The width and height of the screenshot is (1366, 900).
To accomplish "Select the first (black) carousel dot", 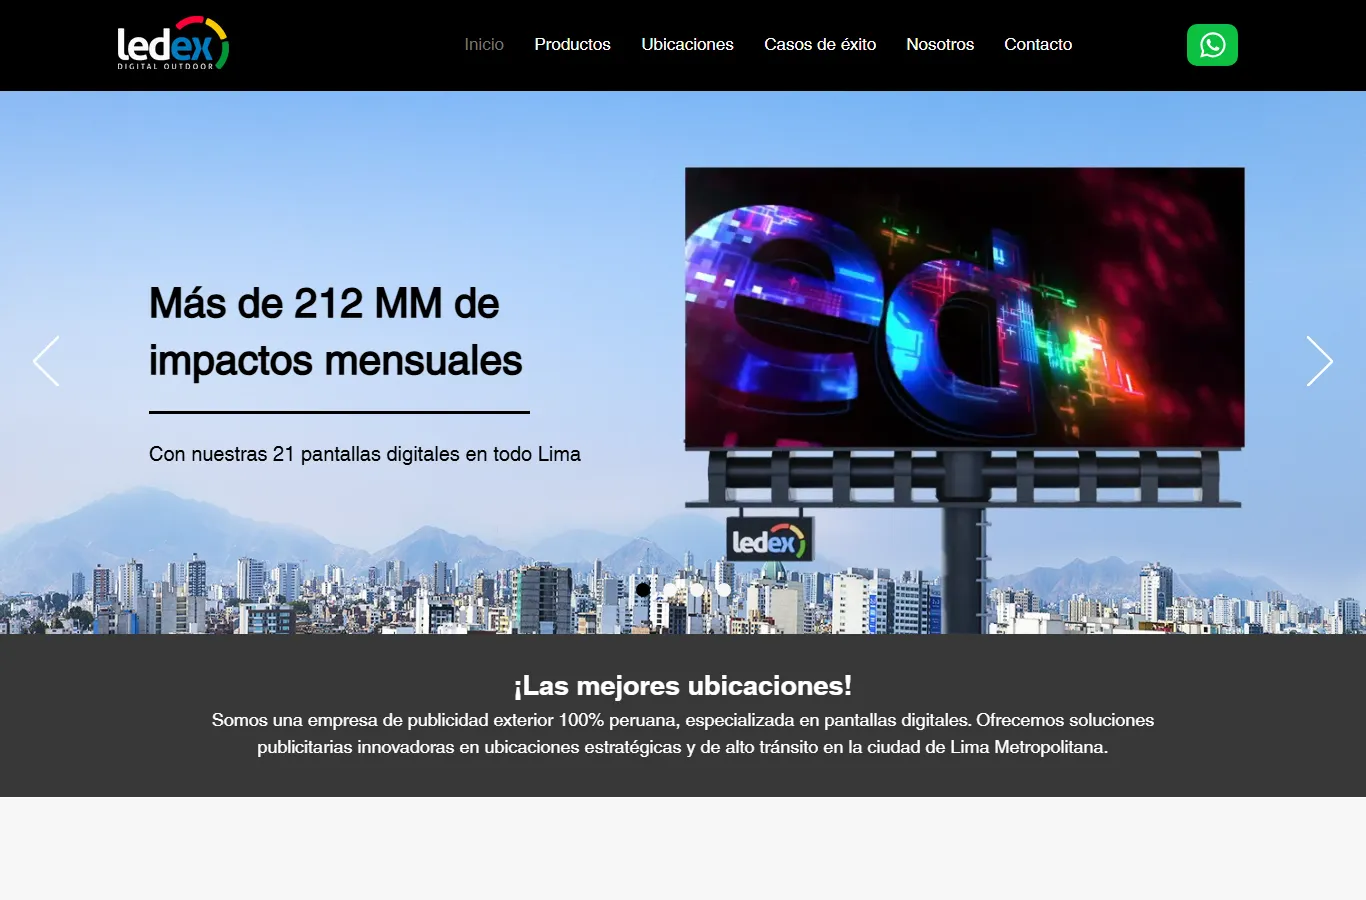I will [x=643, y=589].
